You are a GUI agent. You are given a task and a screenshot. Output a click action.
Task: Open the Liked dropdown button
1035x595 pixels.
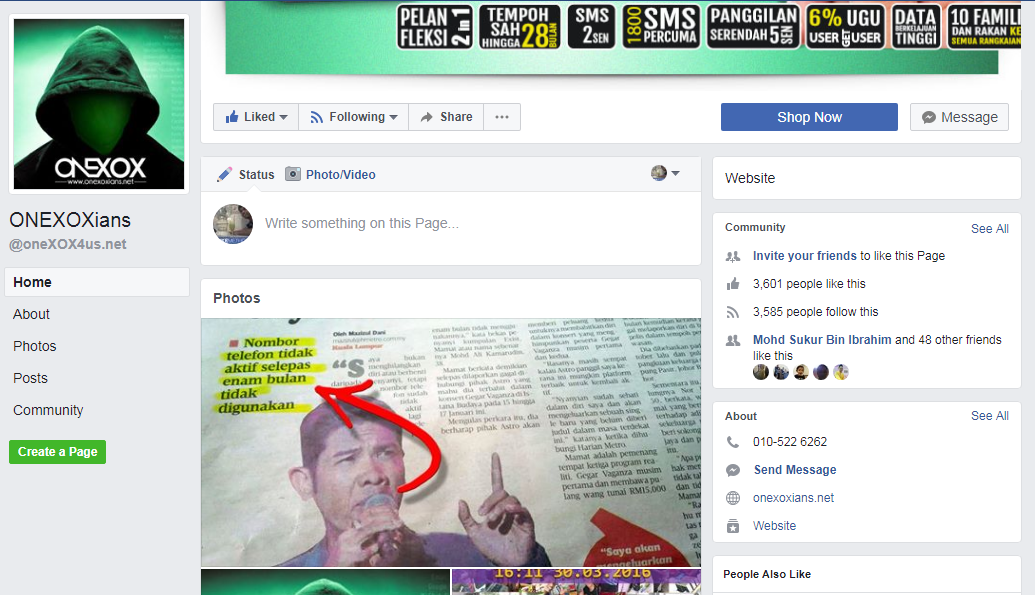click(x=256, y=117)
